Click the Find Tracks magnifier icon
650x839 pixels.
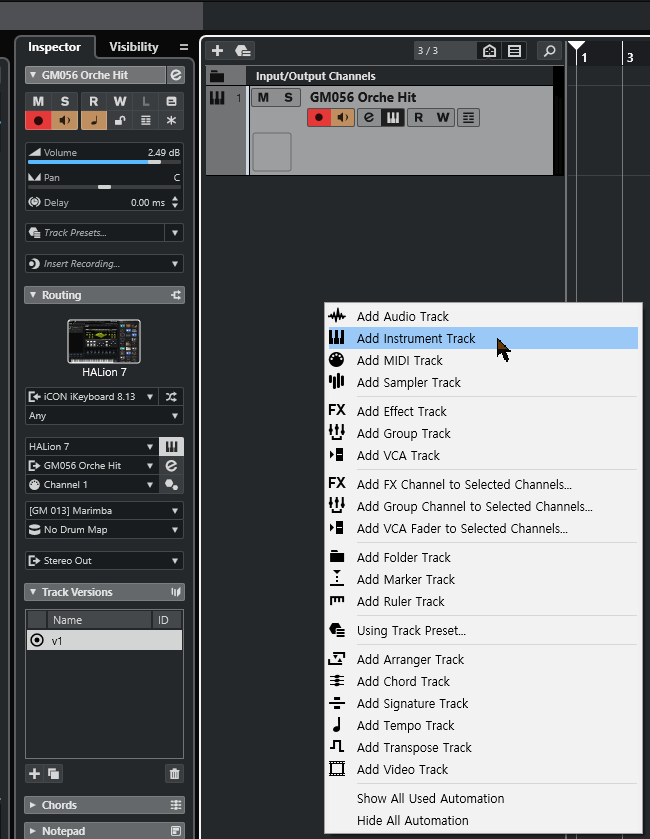[x=549, y=51]
